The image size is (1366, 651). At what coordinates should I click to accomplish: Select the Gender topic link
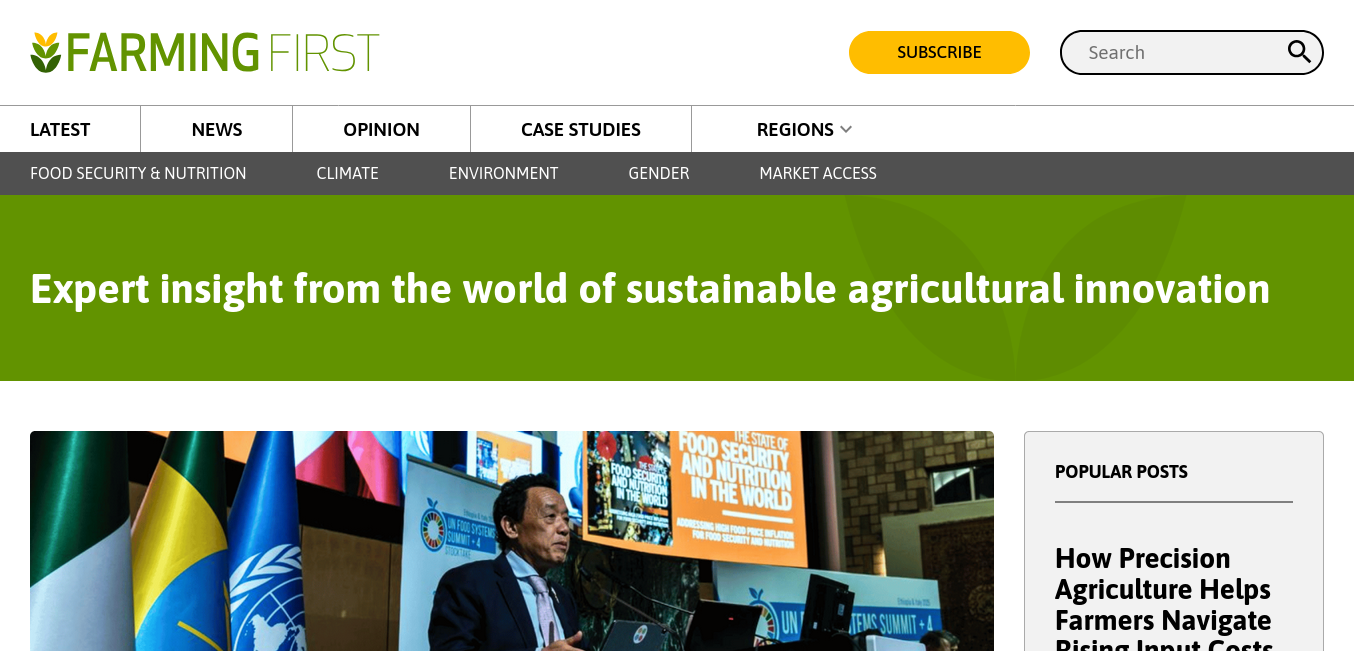point(659,173)
